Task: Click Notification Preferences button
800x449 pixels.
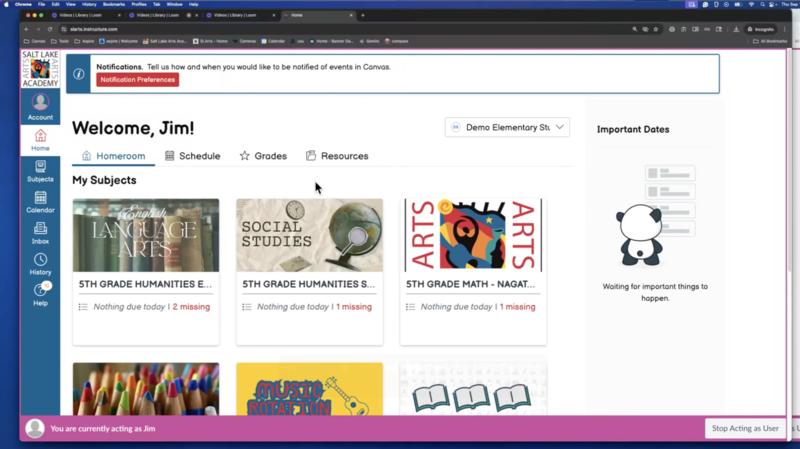Action: pos(138,80)
